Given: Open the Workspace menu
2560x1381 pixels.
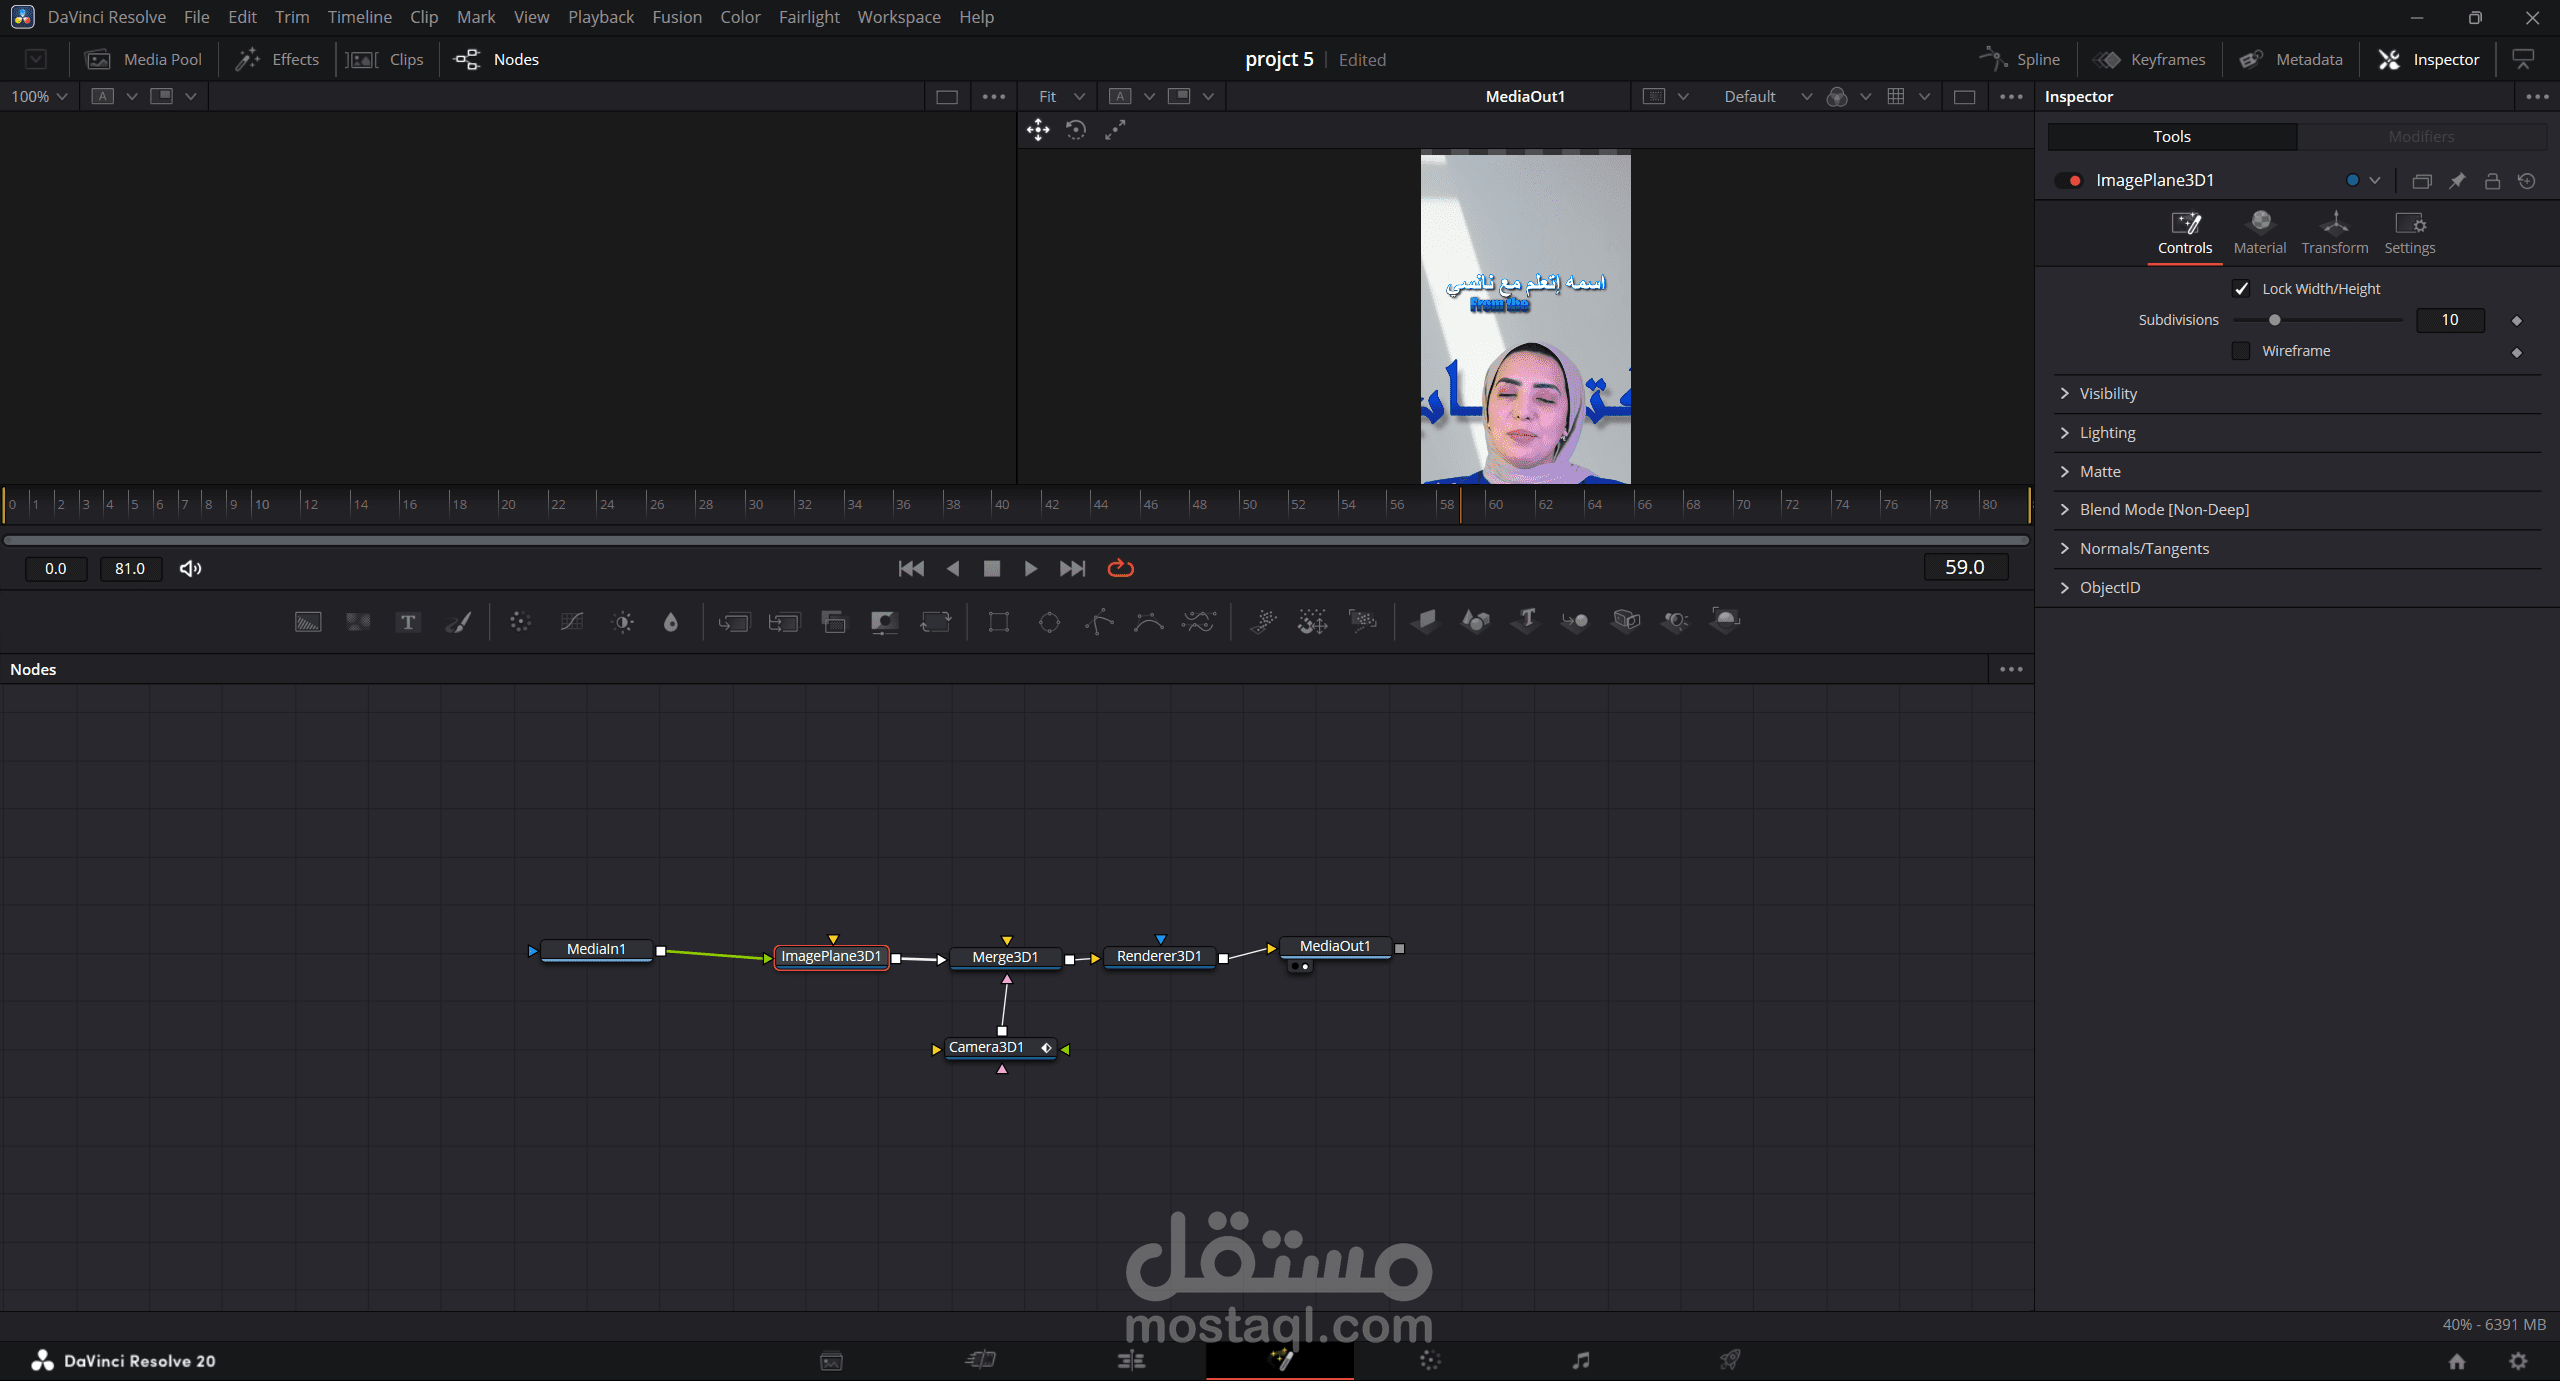Looking at the screenshot, I should [899, 17].
